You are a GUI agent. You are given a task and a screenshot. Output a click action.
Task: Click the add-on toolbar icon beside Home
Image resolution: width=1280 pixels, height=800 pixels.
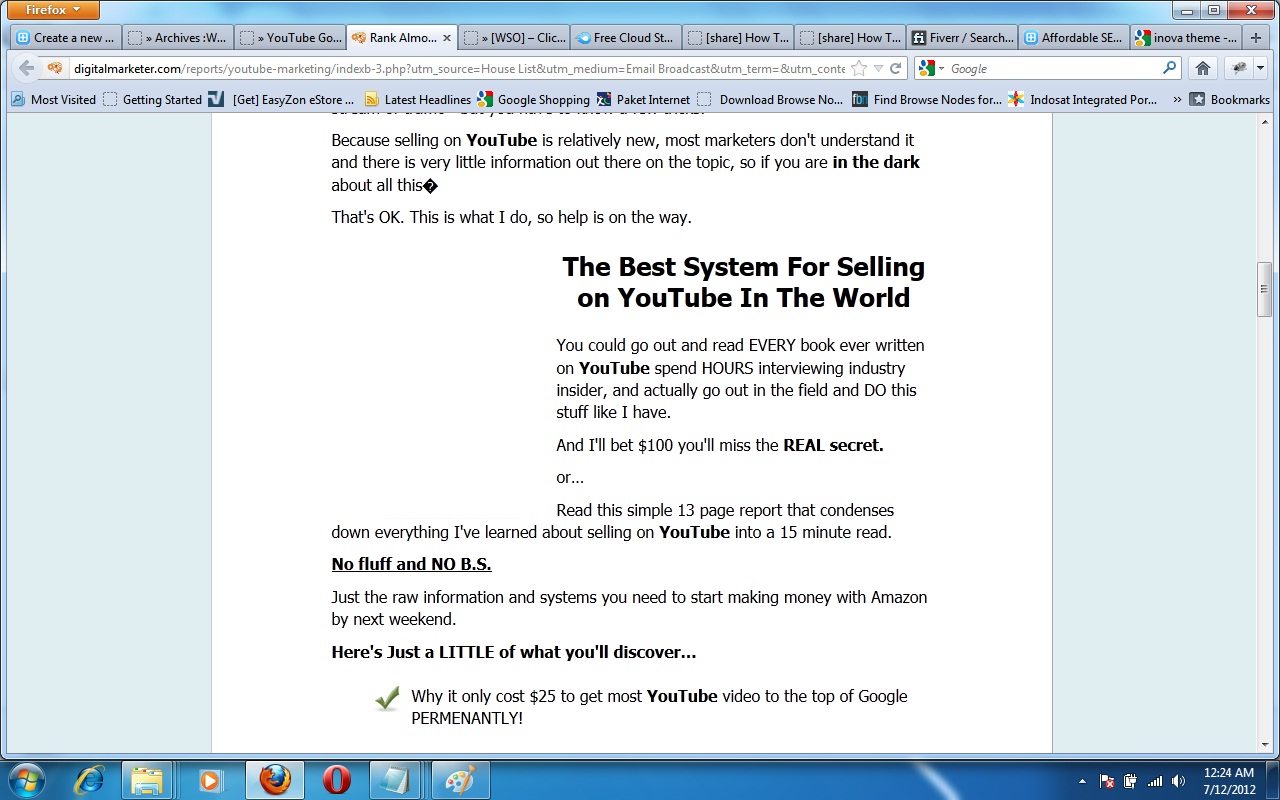click(x=1240, y=69)
